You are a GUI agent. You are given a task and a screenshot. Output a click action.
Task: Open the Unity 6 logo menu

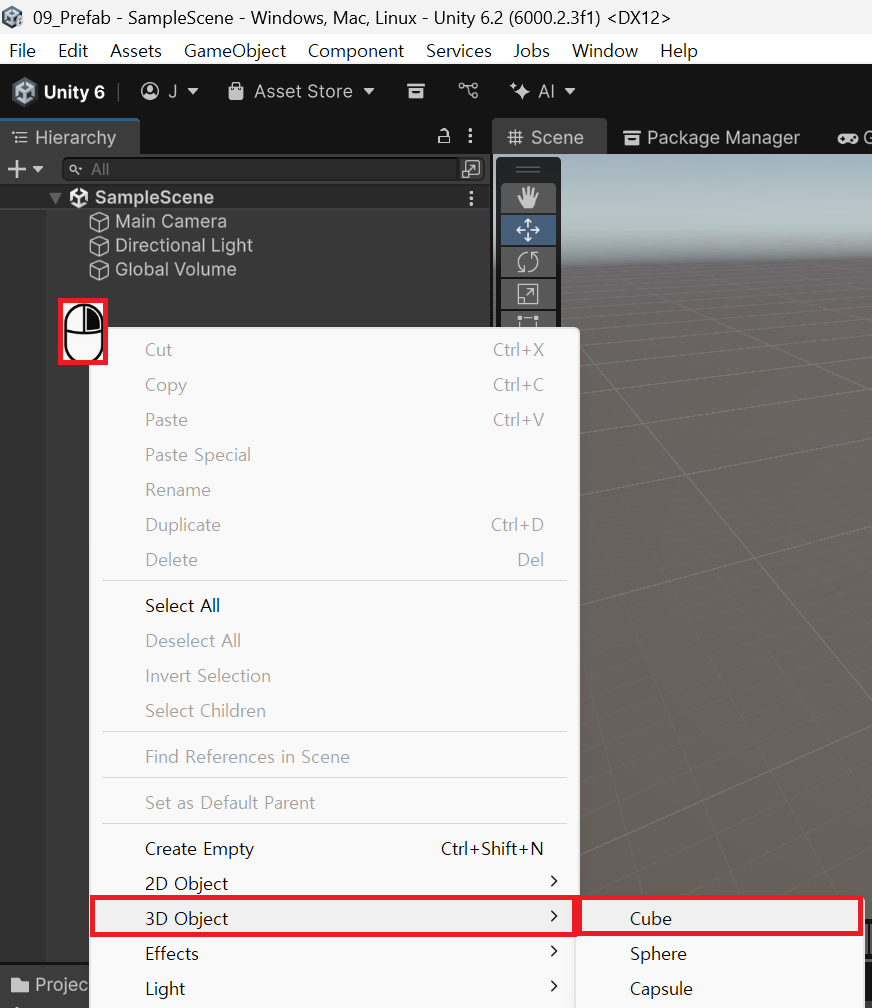pyautogui.click(x=59, y=92)
